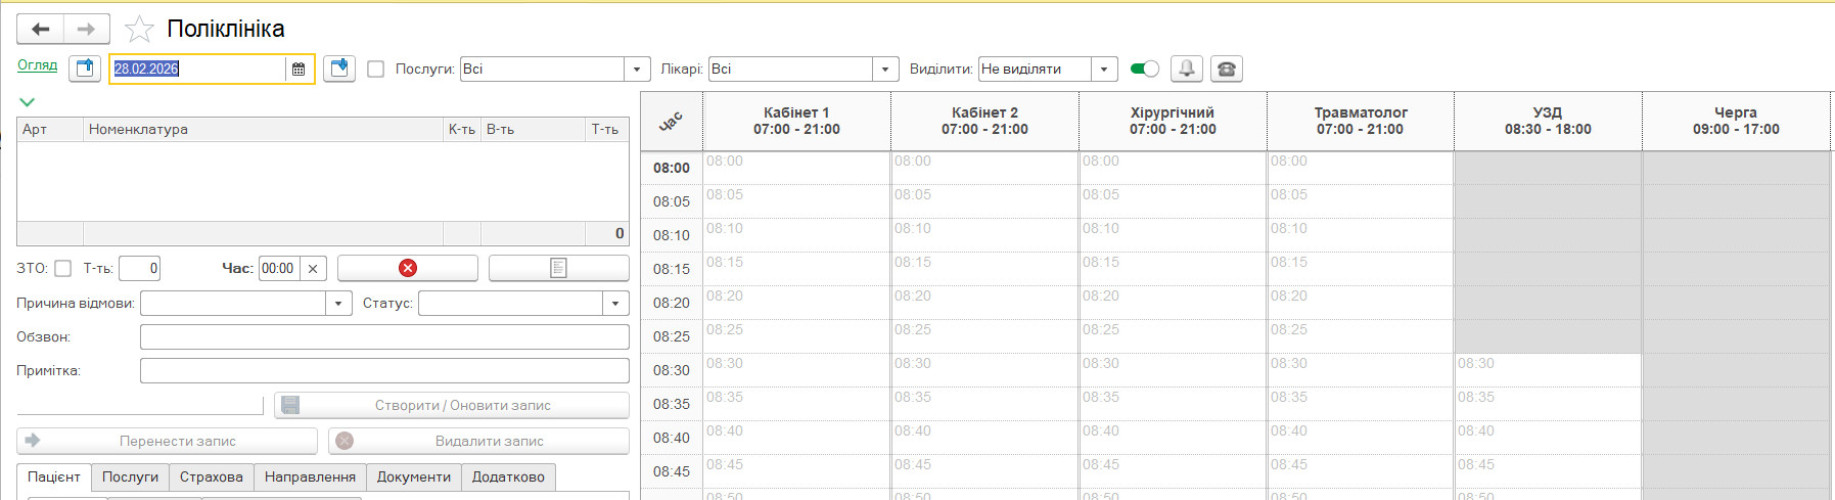Star the Поліклініка page as favorite
This screenshot has height=500, width=1835.
tap(139, 29)
